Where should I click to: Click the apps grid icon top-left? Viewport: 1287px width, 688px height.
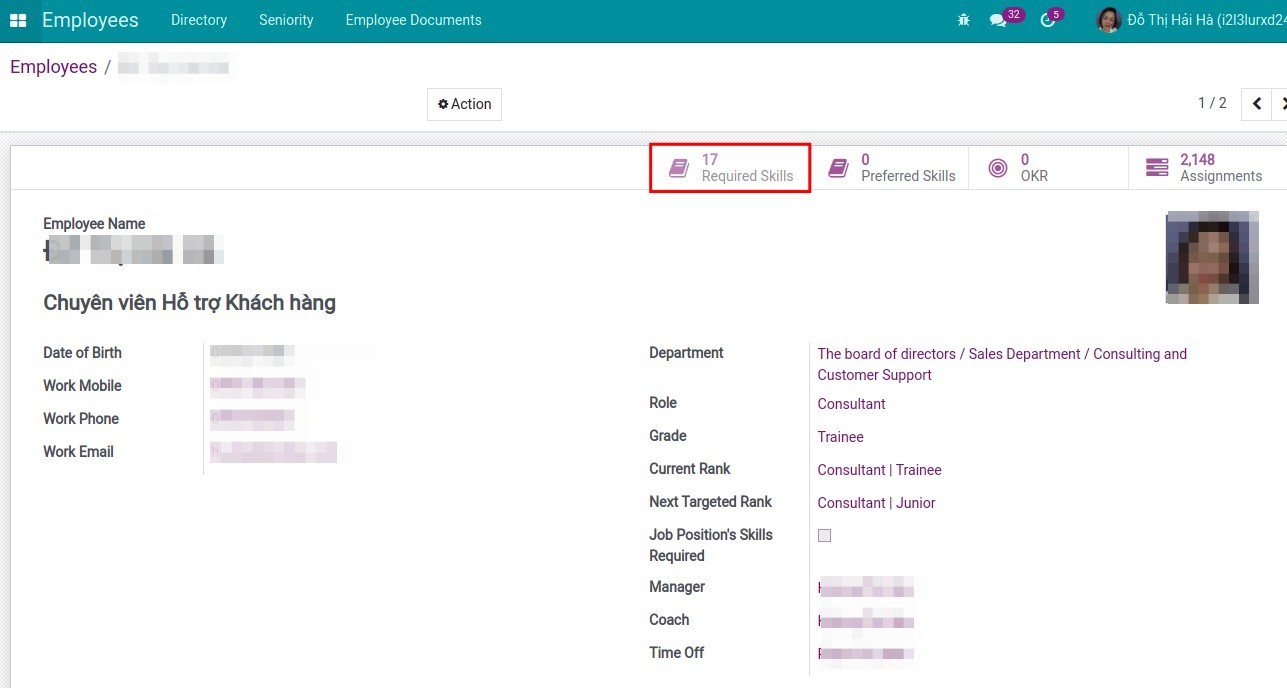17,19
